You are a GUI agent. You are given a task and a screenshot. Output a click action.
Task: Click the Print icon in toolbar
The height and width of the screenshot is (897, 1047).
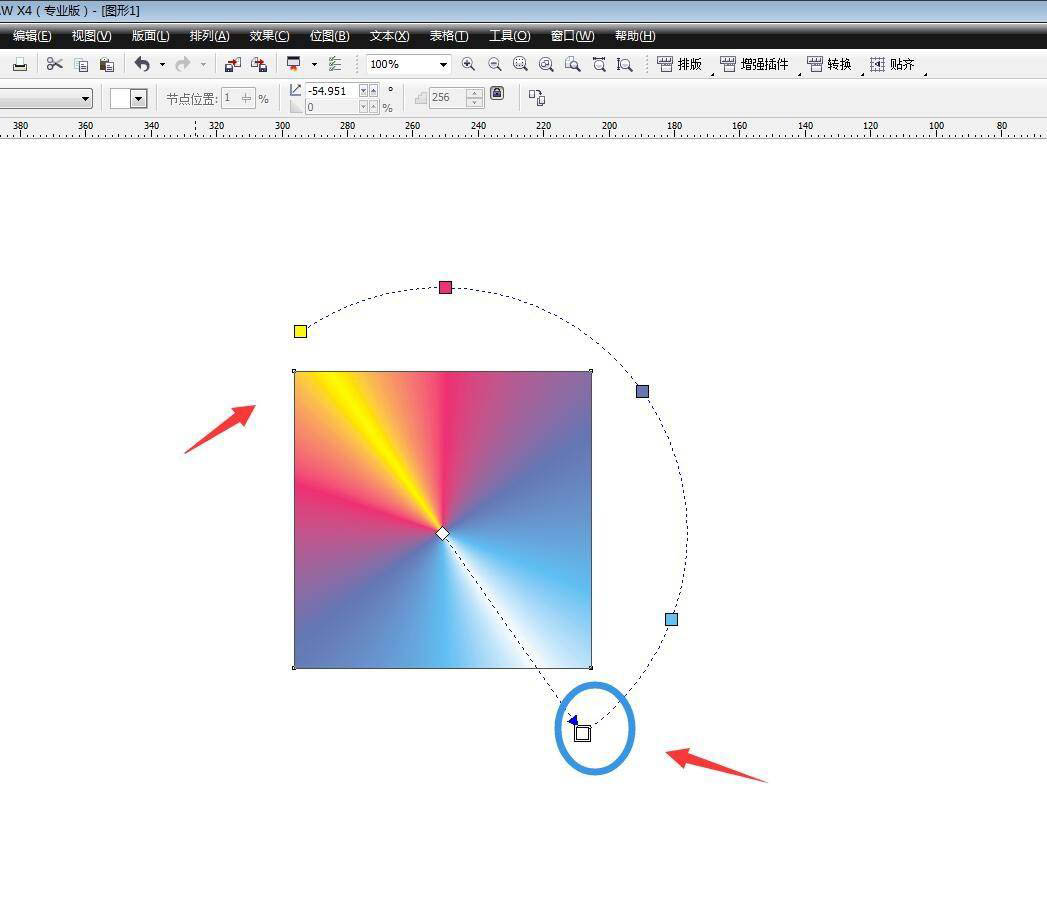pos(20,64)
